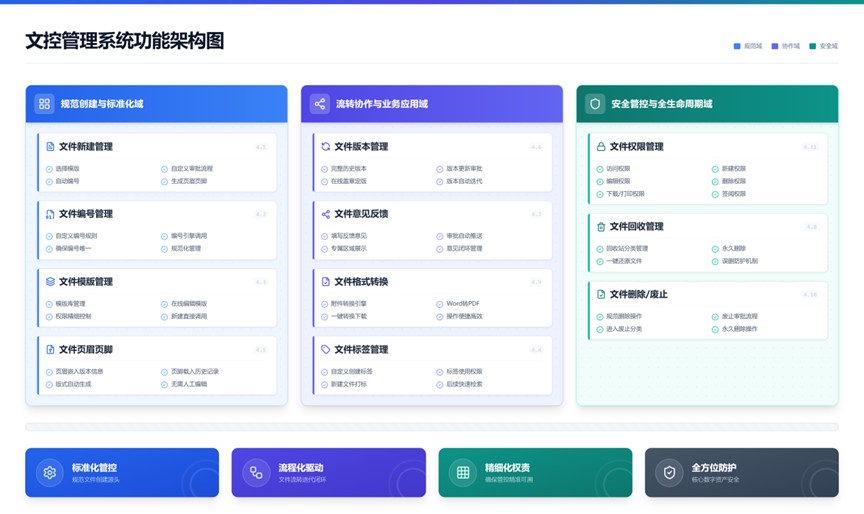Click the gear icon on 标准化管控 card
This screenshot has height=514, width=864.
[49, 473]
